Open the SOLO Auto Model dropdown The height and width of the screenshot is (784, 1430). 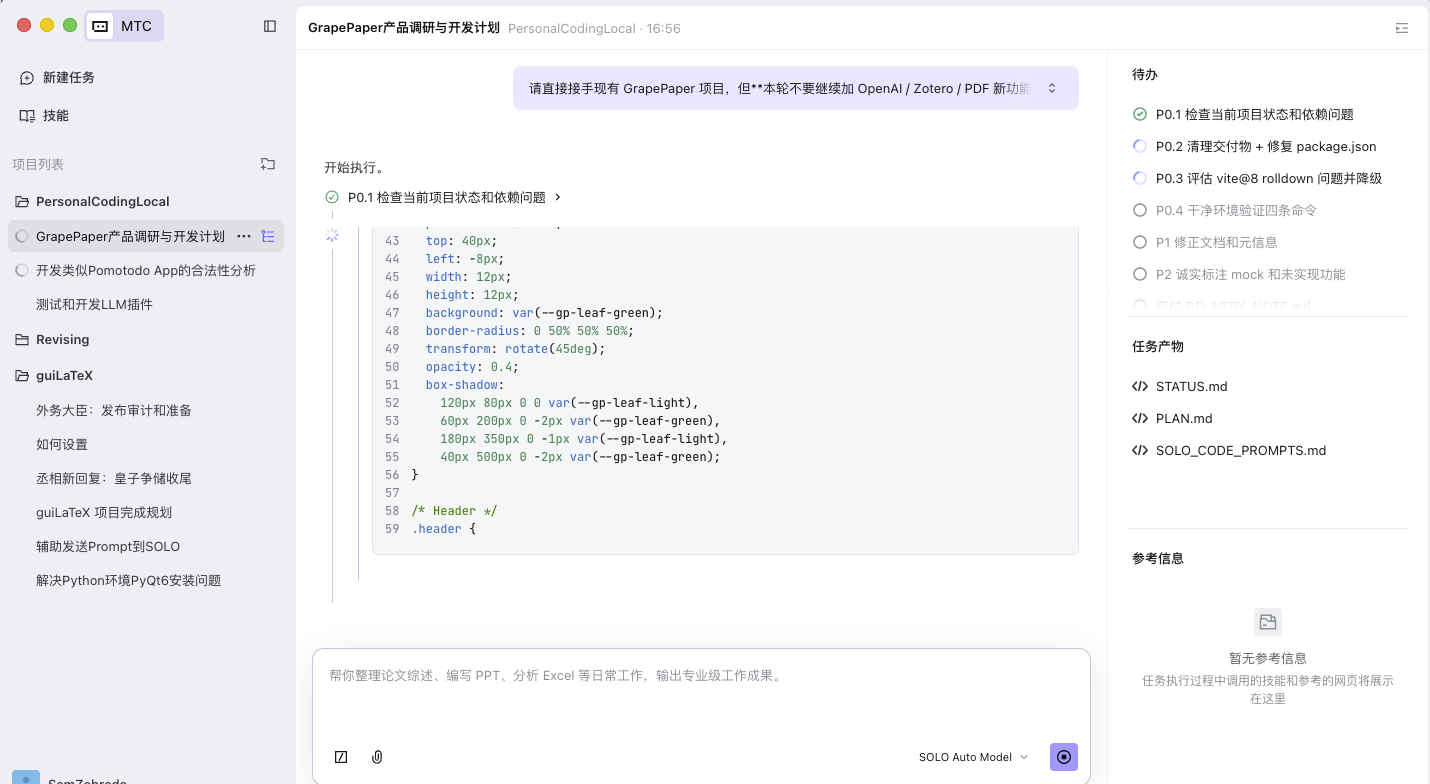pos(973,757)
